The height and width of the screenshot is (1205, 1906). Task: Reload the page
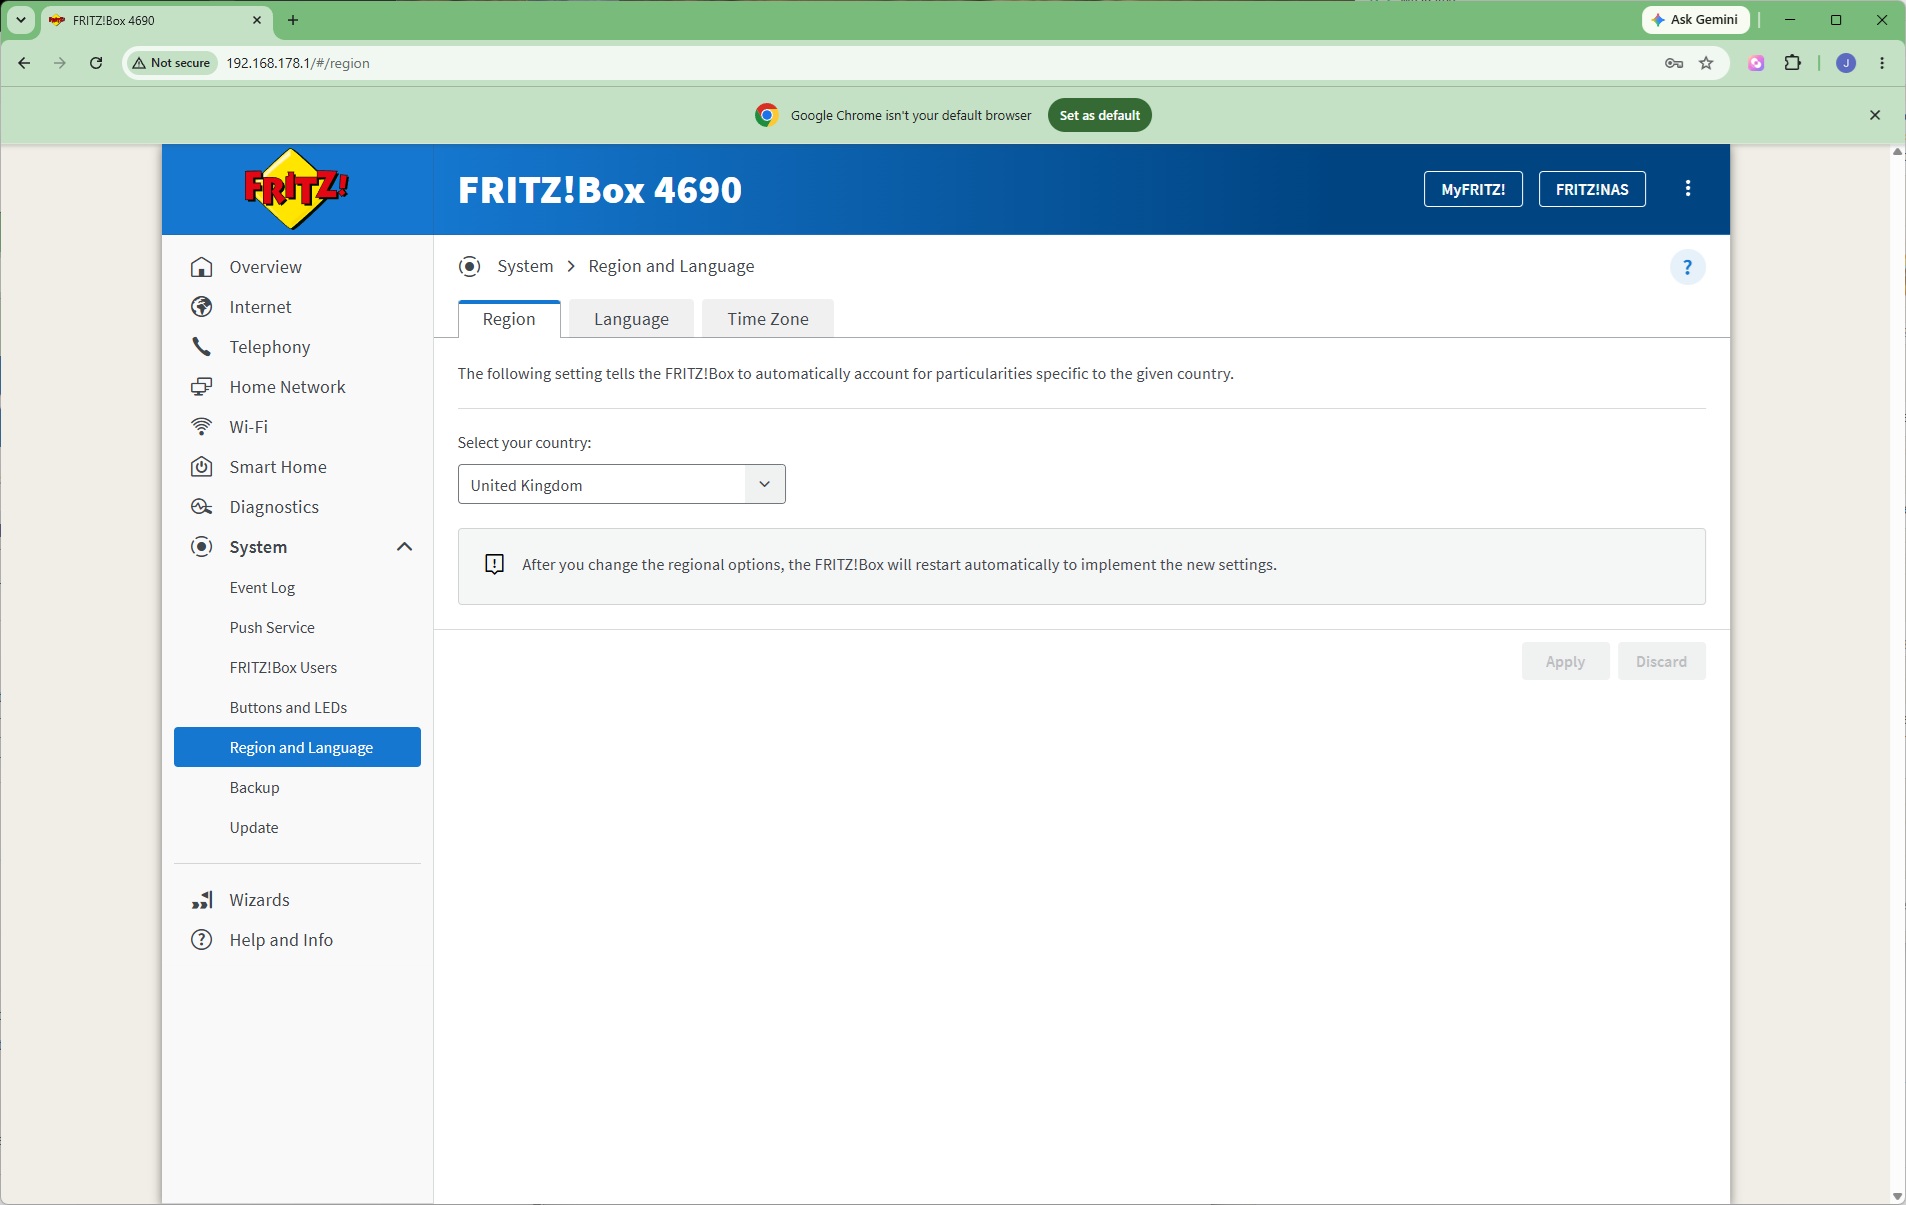click(96, 63)
